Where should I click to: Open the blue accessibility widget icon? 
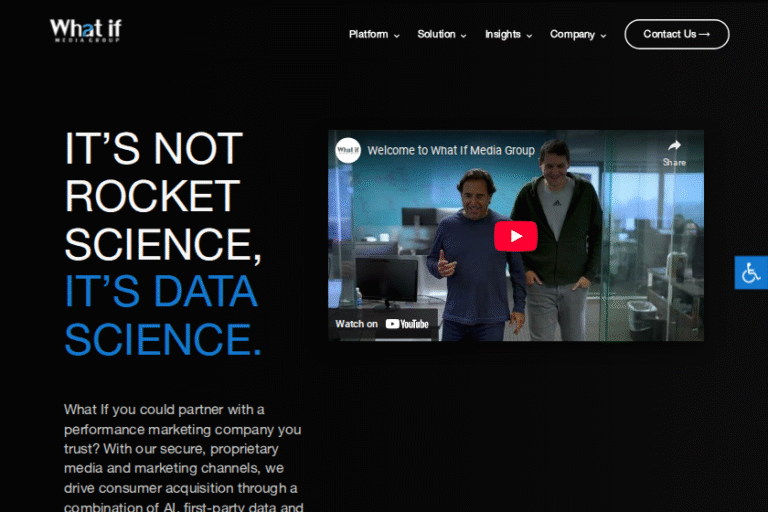(x=751, y=272)
